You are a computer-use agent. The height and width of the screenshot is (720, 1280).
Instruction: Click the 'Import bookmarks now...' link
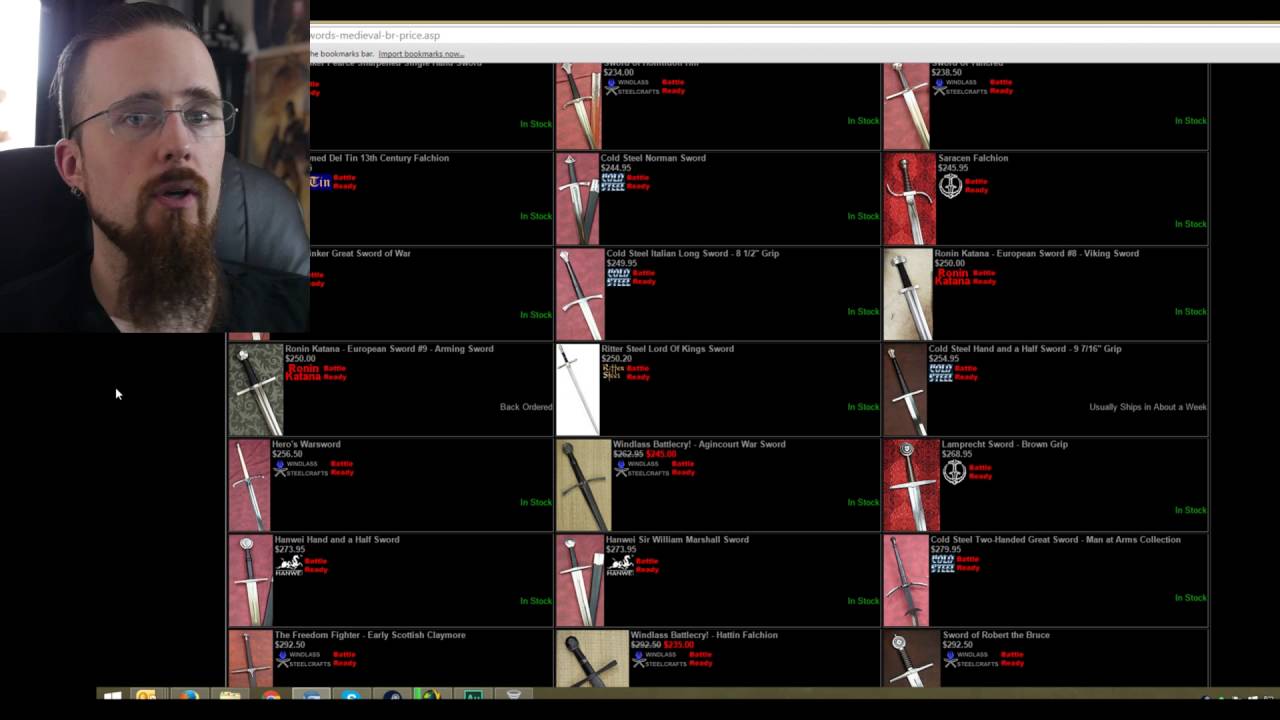[421, 54]
